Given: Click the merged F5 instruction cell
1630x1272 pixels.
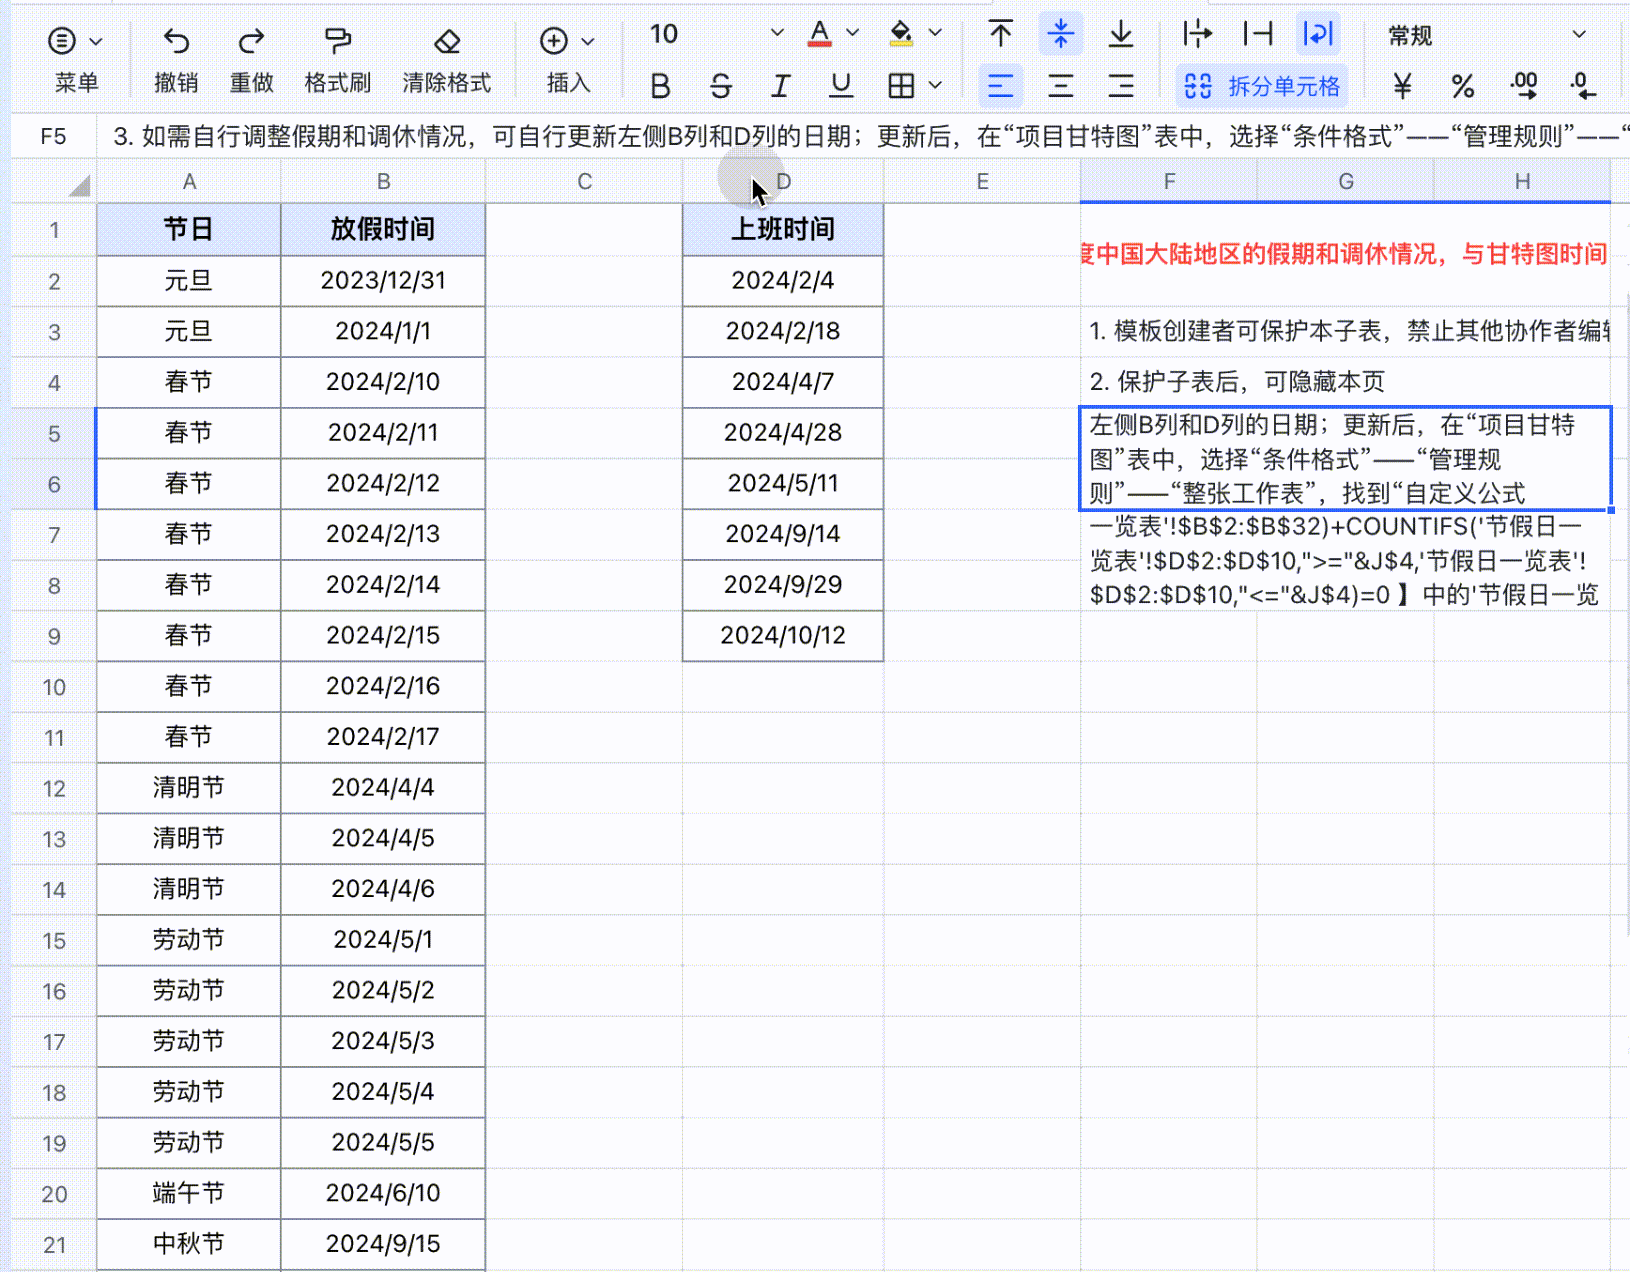Looking at the screenshot, I should pyautogui.click(x=1346, y=459).
